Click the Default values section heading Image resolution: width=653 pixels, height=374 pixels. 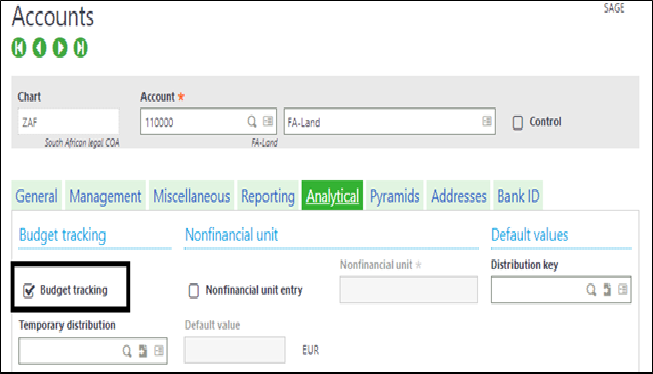(x=529, y=235)
